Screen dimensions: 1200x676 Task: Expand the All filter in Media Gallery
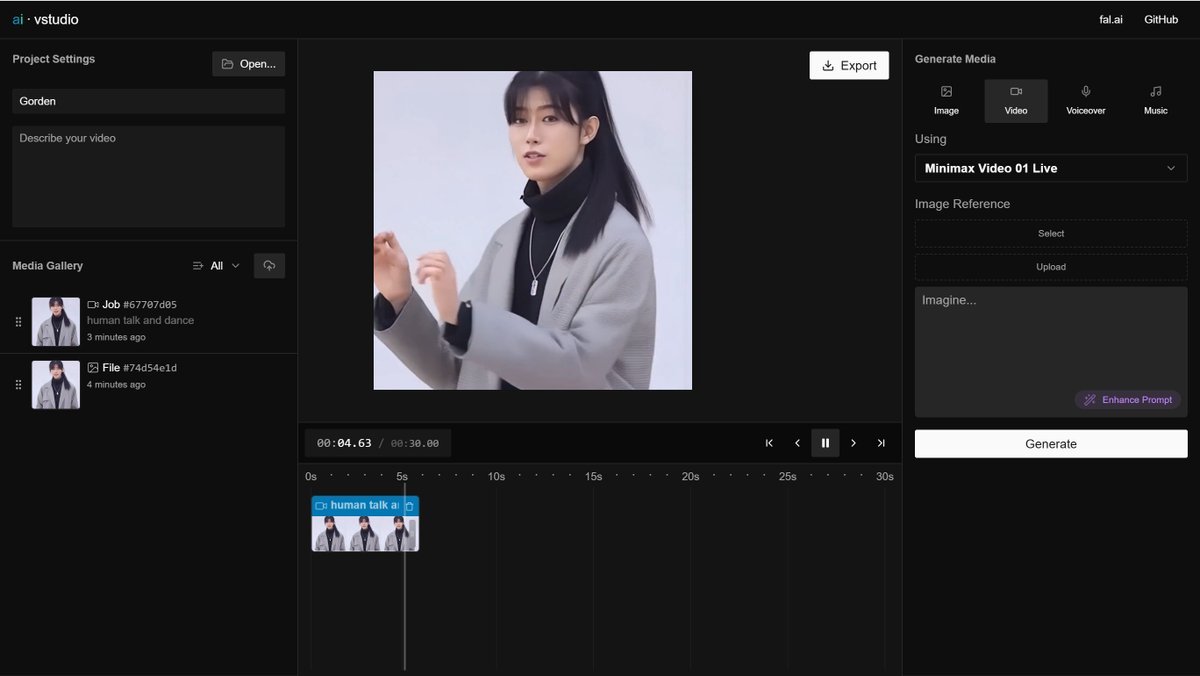point(216,266)
